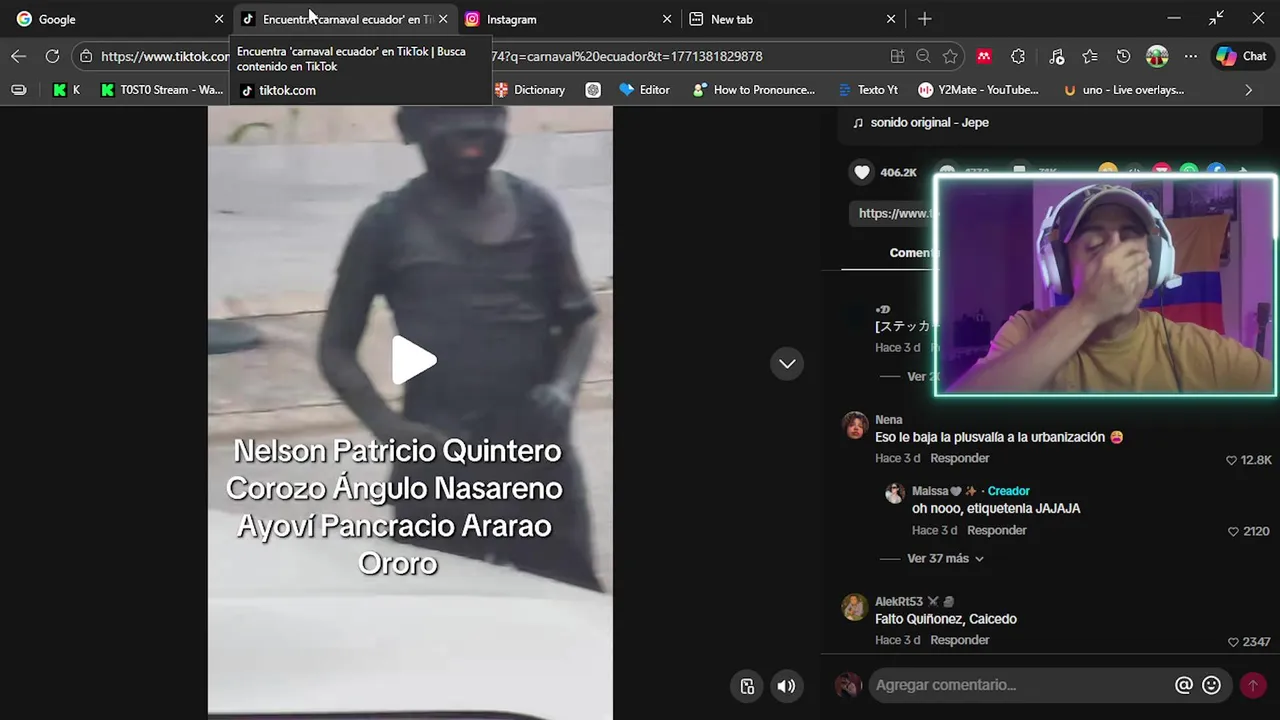
Task: Mention a user with @ icon
Action: (x=1184, y=685)
